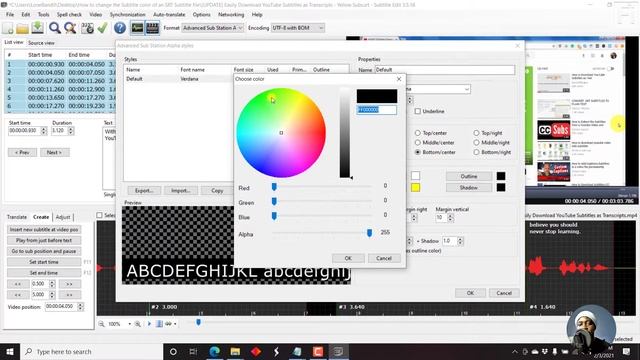
Task: Toggle the Select checkbox above the waveform
Action: click(100, 215)
